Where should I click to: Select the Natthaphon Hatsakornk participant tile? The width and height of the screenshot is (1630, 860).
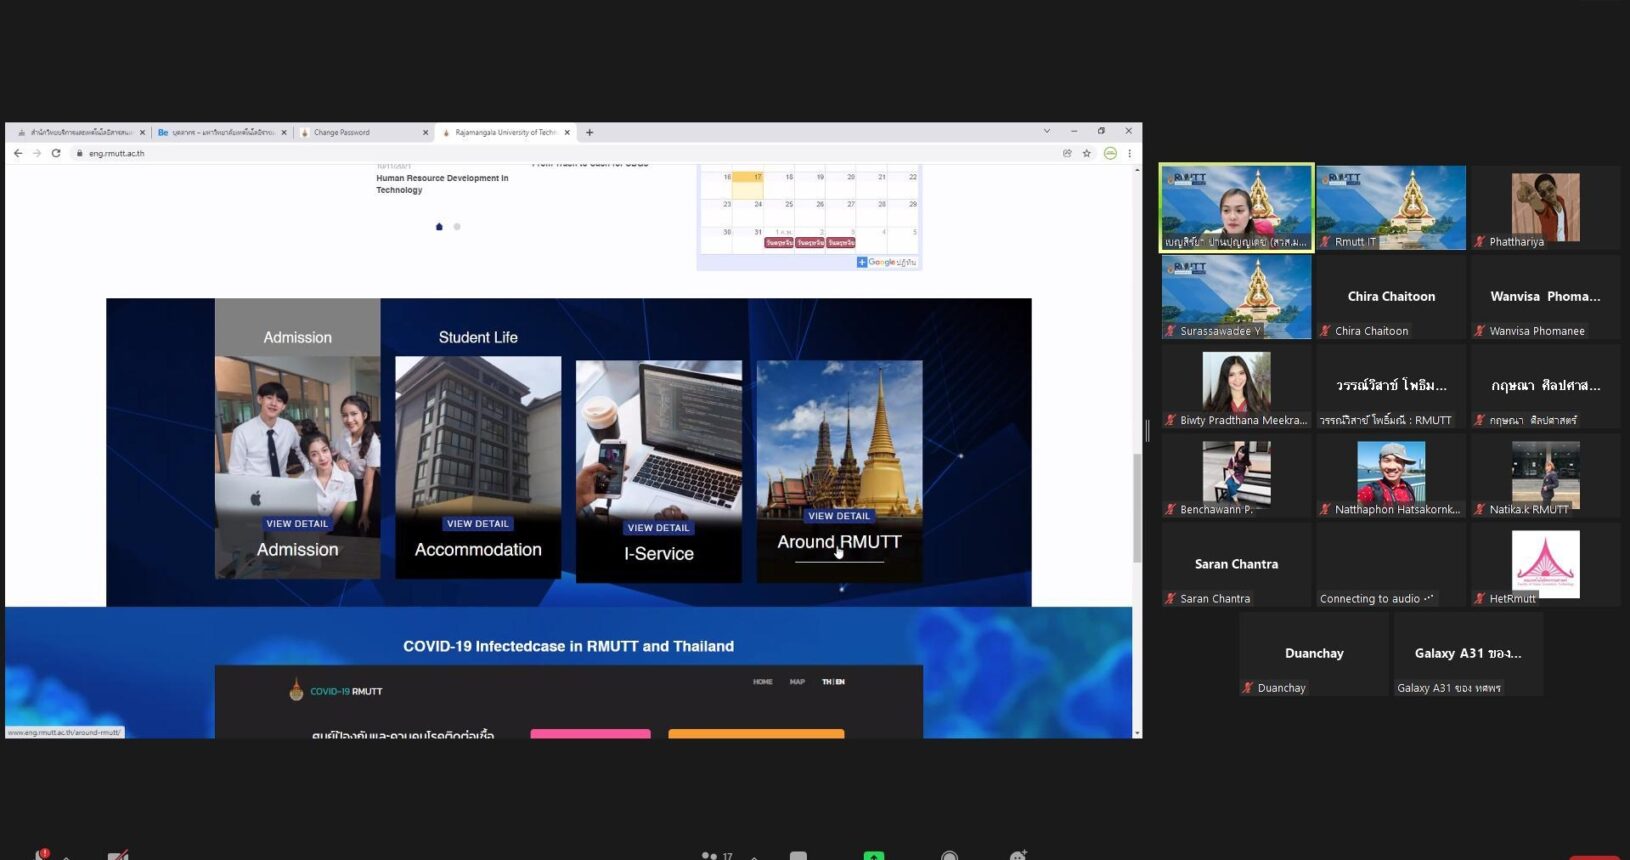(x=1391, y=475)
